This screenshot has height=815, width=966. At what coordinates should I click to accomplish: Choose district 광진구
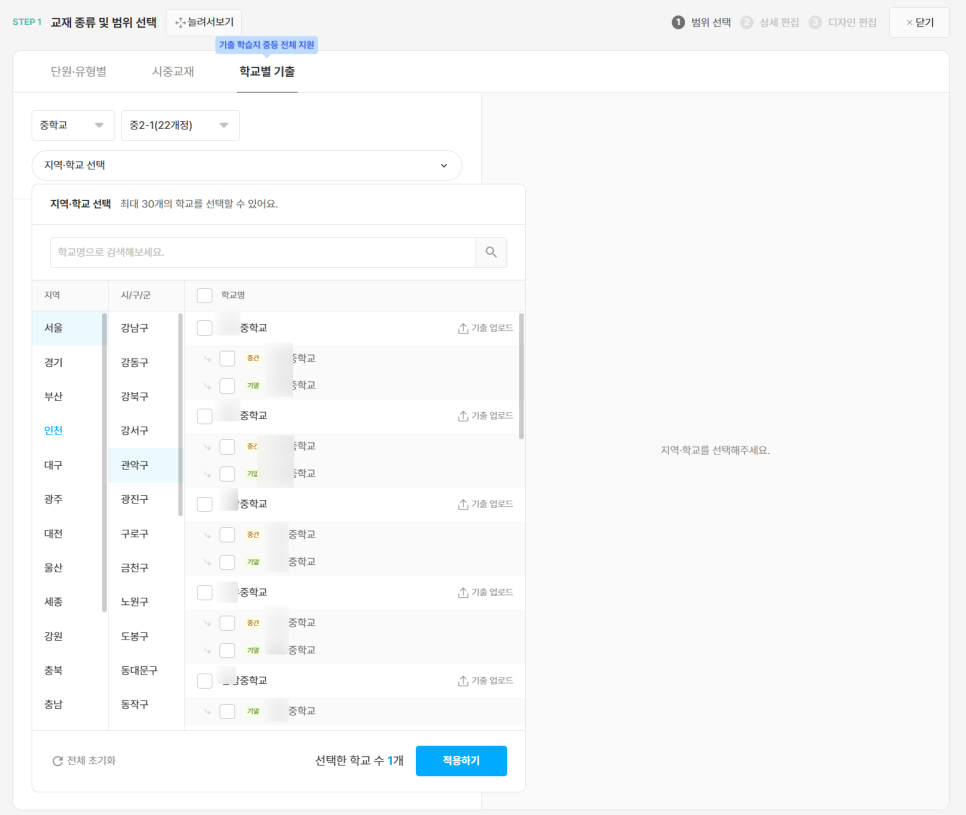(144, 499)
